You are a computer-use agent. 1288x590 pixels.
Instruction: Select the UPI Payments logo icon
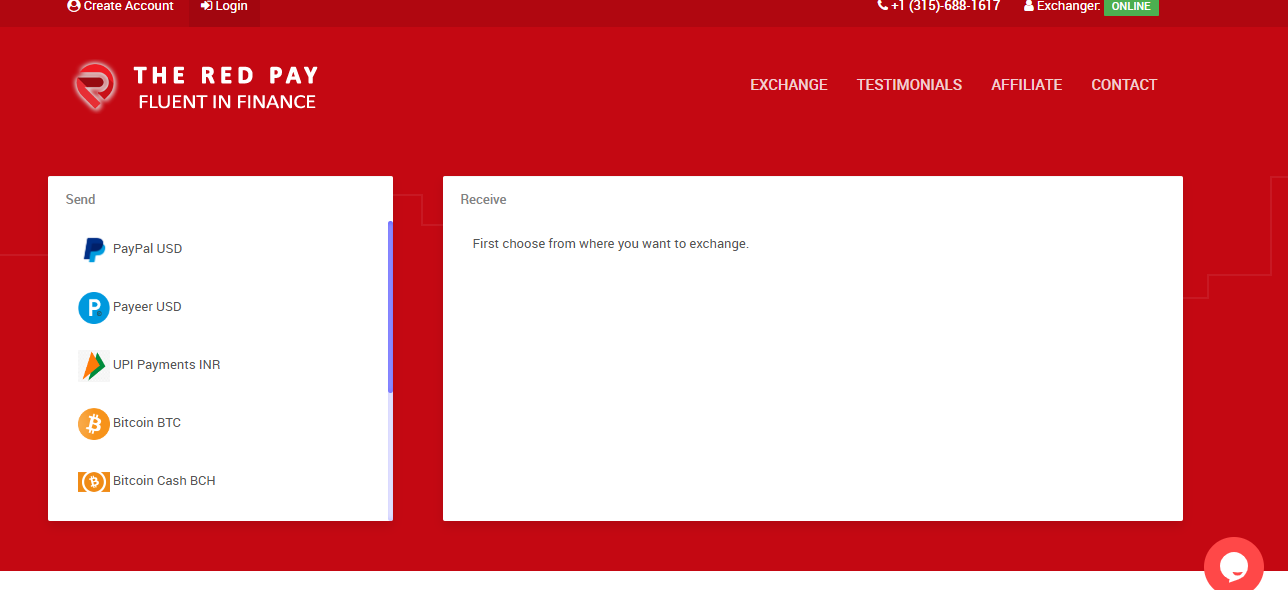94,365
